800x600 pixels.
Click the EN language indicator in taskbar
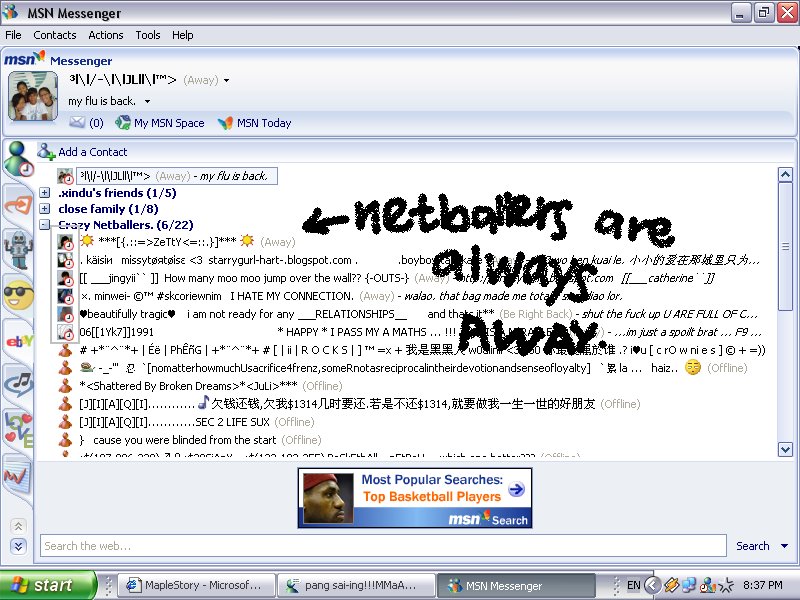coord(634,585)
